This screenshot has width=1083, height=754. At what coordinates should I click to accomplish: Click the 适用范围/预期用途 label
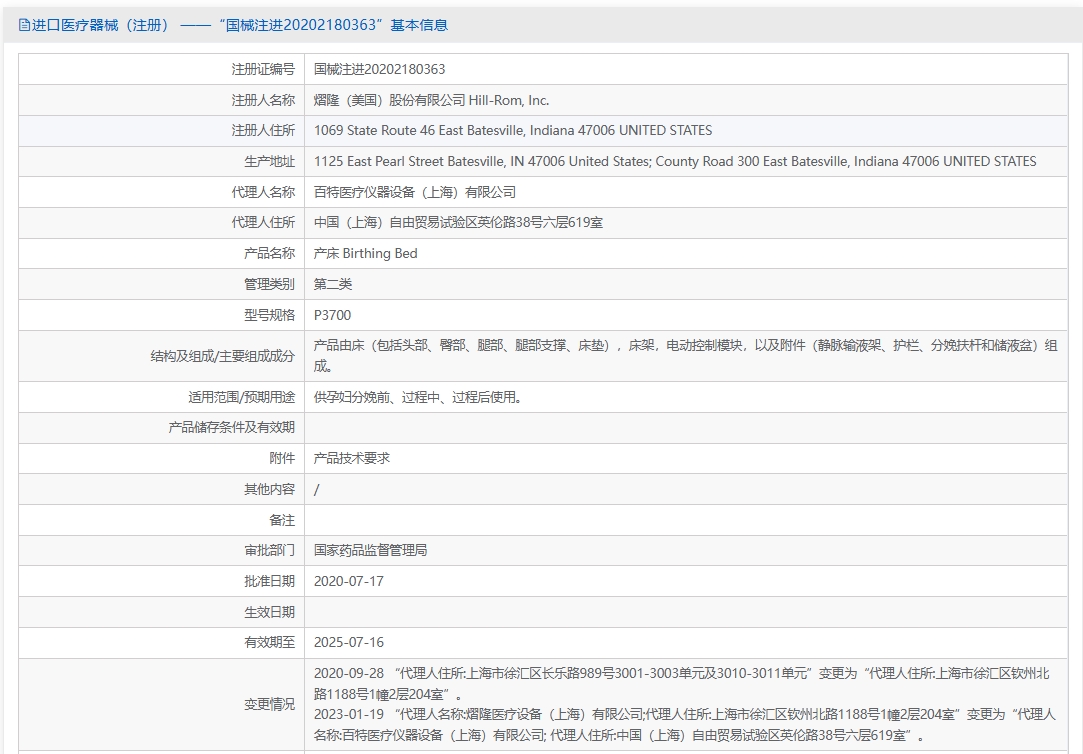tap(242, 397)
